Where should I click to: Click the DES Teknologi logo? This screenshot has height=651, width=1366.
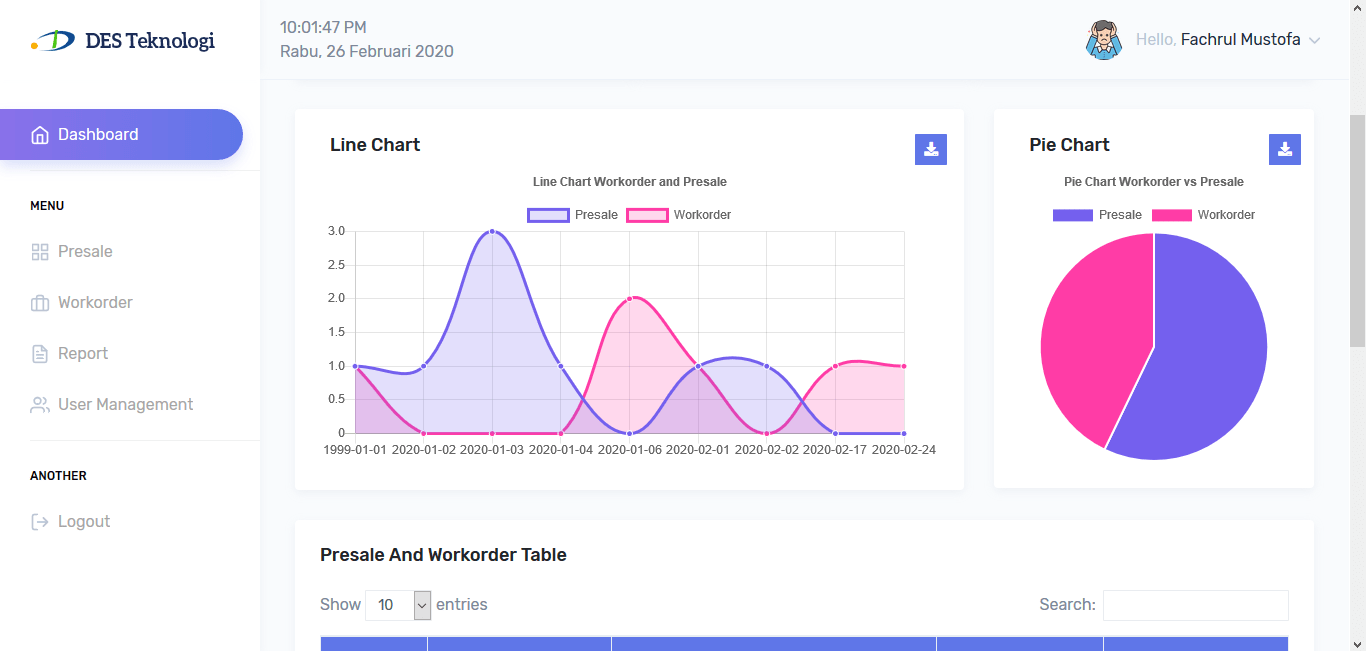[123, 41]
